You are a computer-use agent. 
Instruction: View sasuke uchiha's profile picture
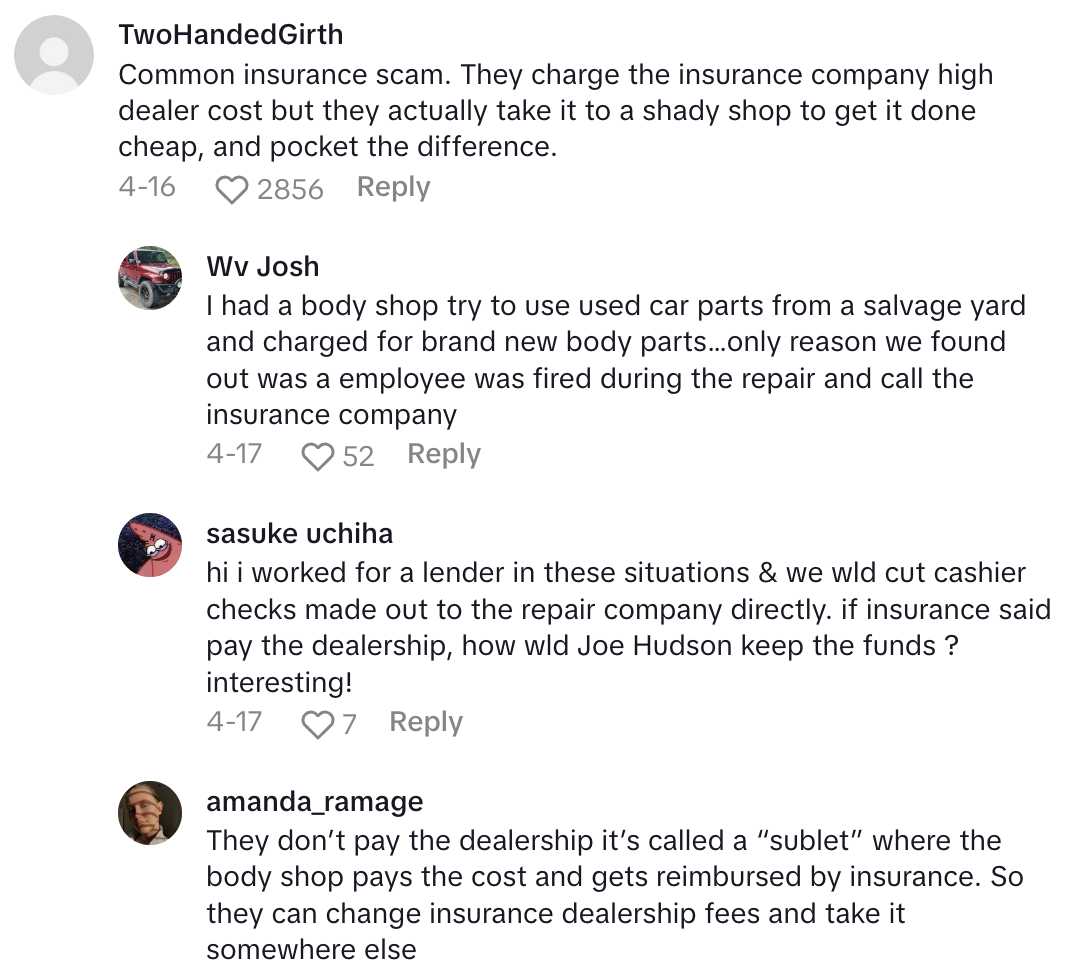tap(150, 545)
